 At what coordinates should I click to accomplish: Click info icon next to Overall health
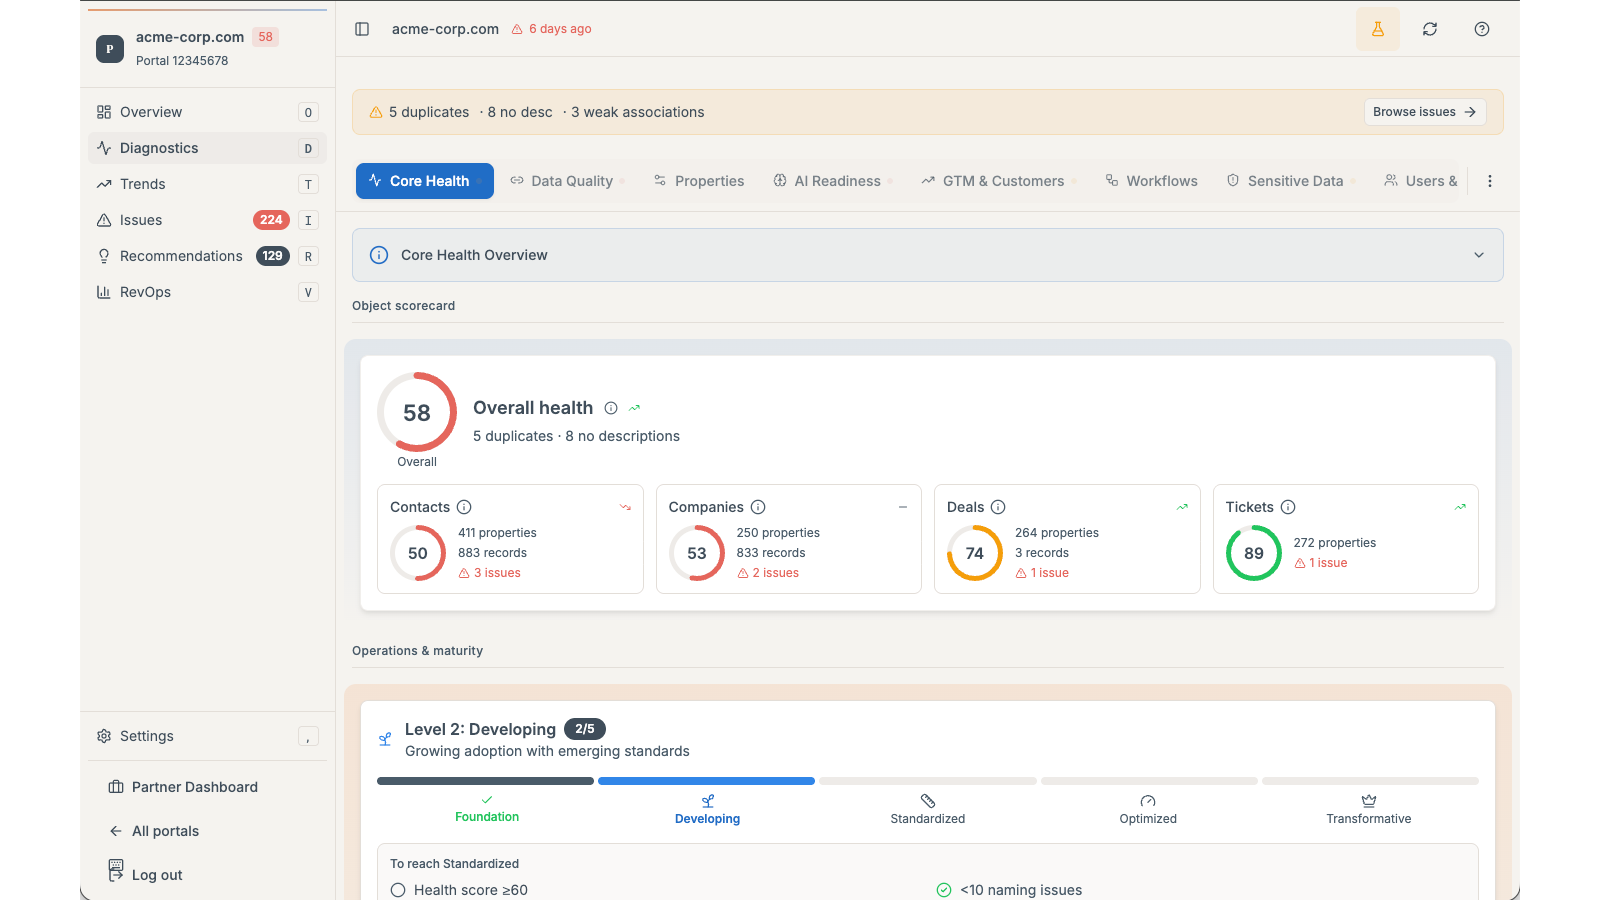click(611, 408)
